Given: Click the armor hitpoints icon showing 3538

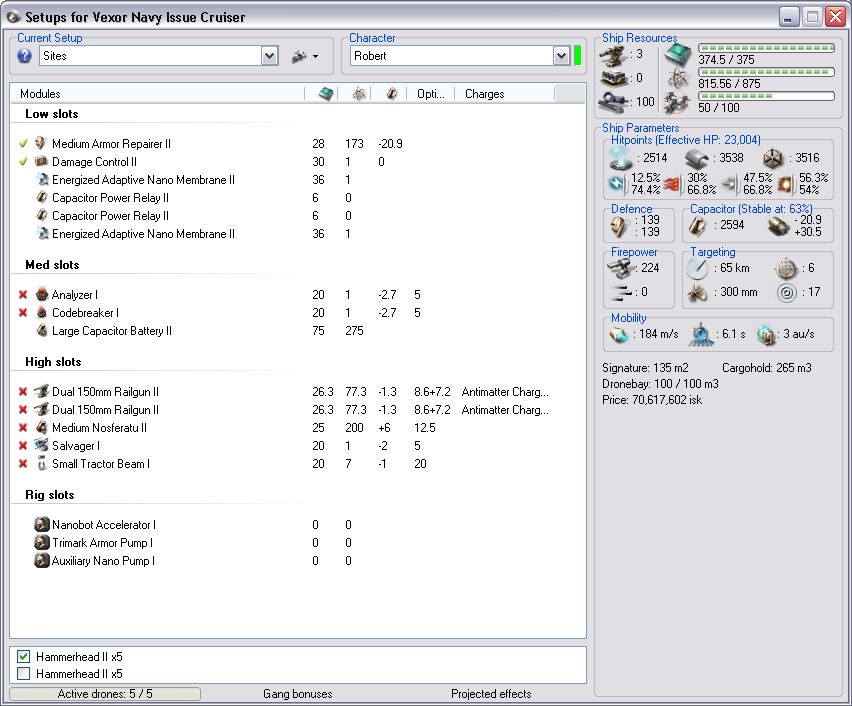Looking at the screenshot, I should point(697,158).
